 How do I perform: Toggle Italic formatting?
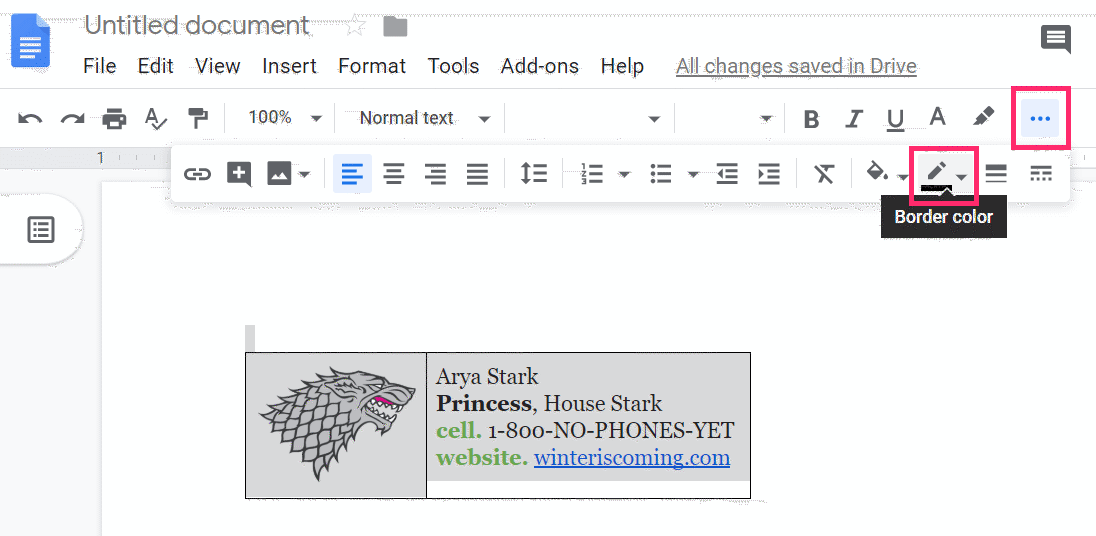(853, 119)
